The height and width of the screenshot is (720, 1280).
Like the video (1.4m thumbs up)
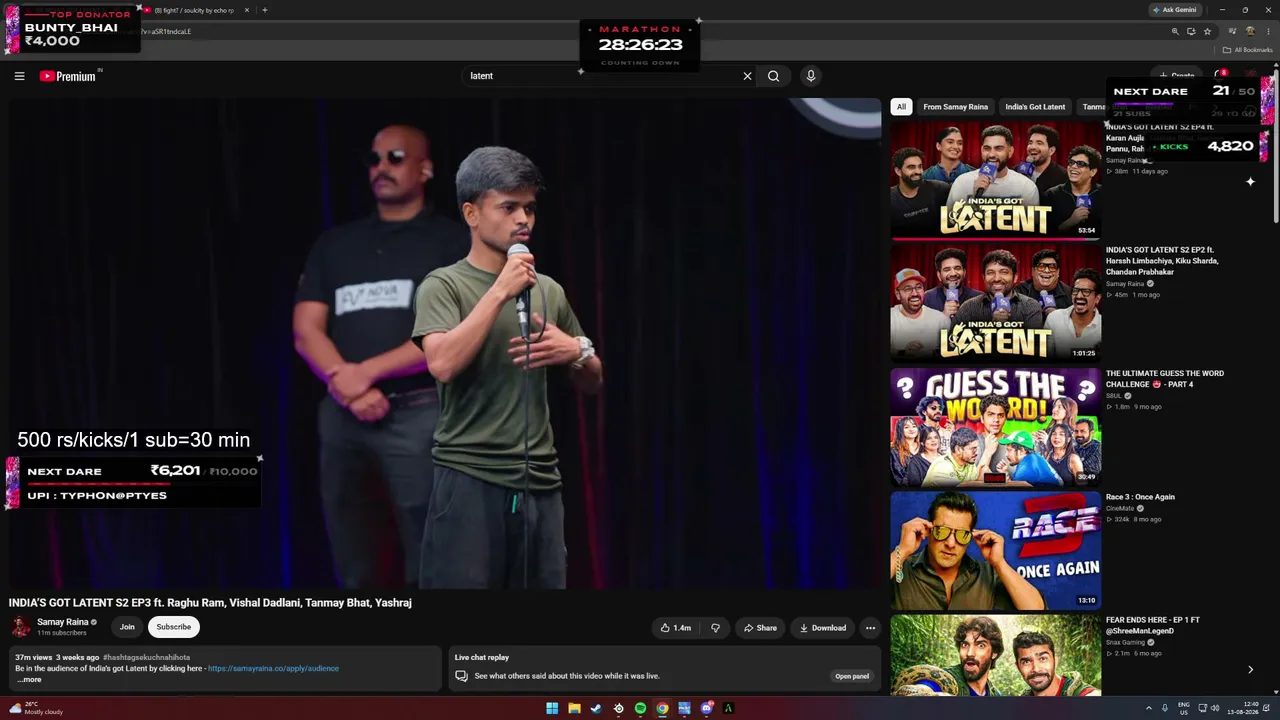[676, 628]
